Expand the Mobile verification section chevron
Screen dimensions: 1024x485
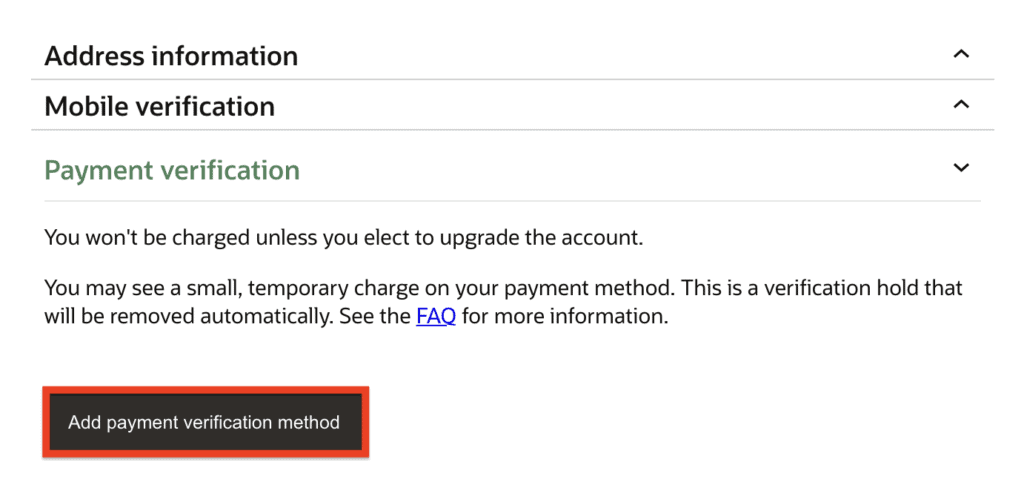961,104
